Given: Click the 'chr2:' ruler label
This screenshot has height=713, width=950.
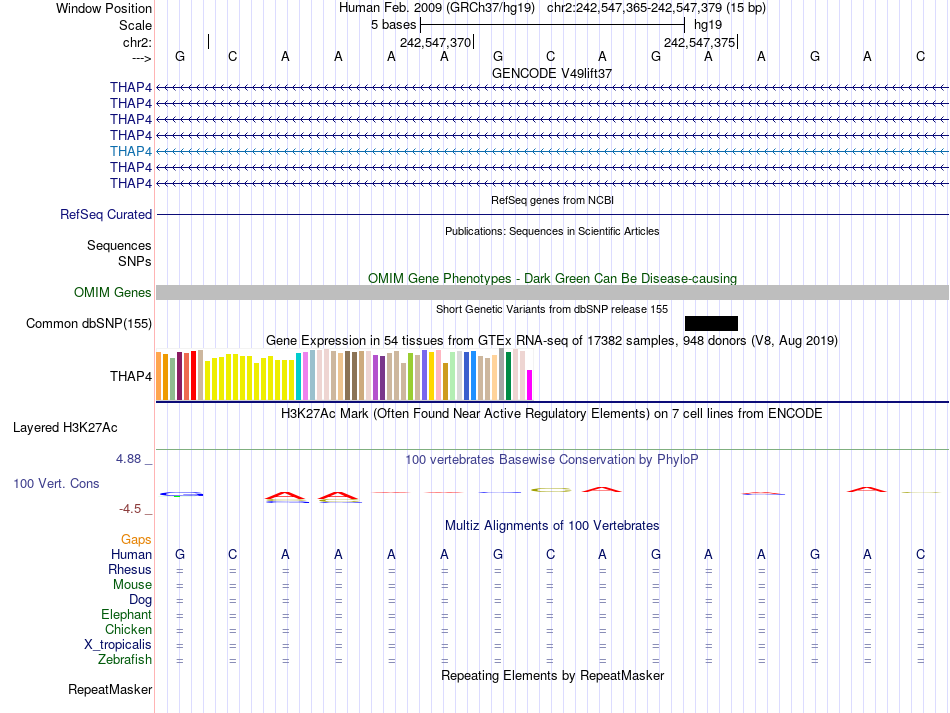Looking at the screenshot, I should 138,42.
